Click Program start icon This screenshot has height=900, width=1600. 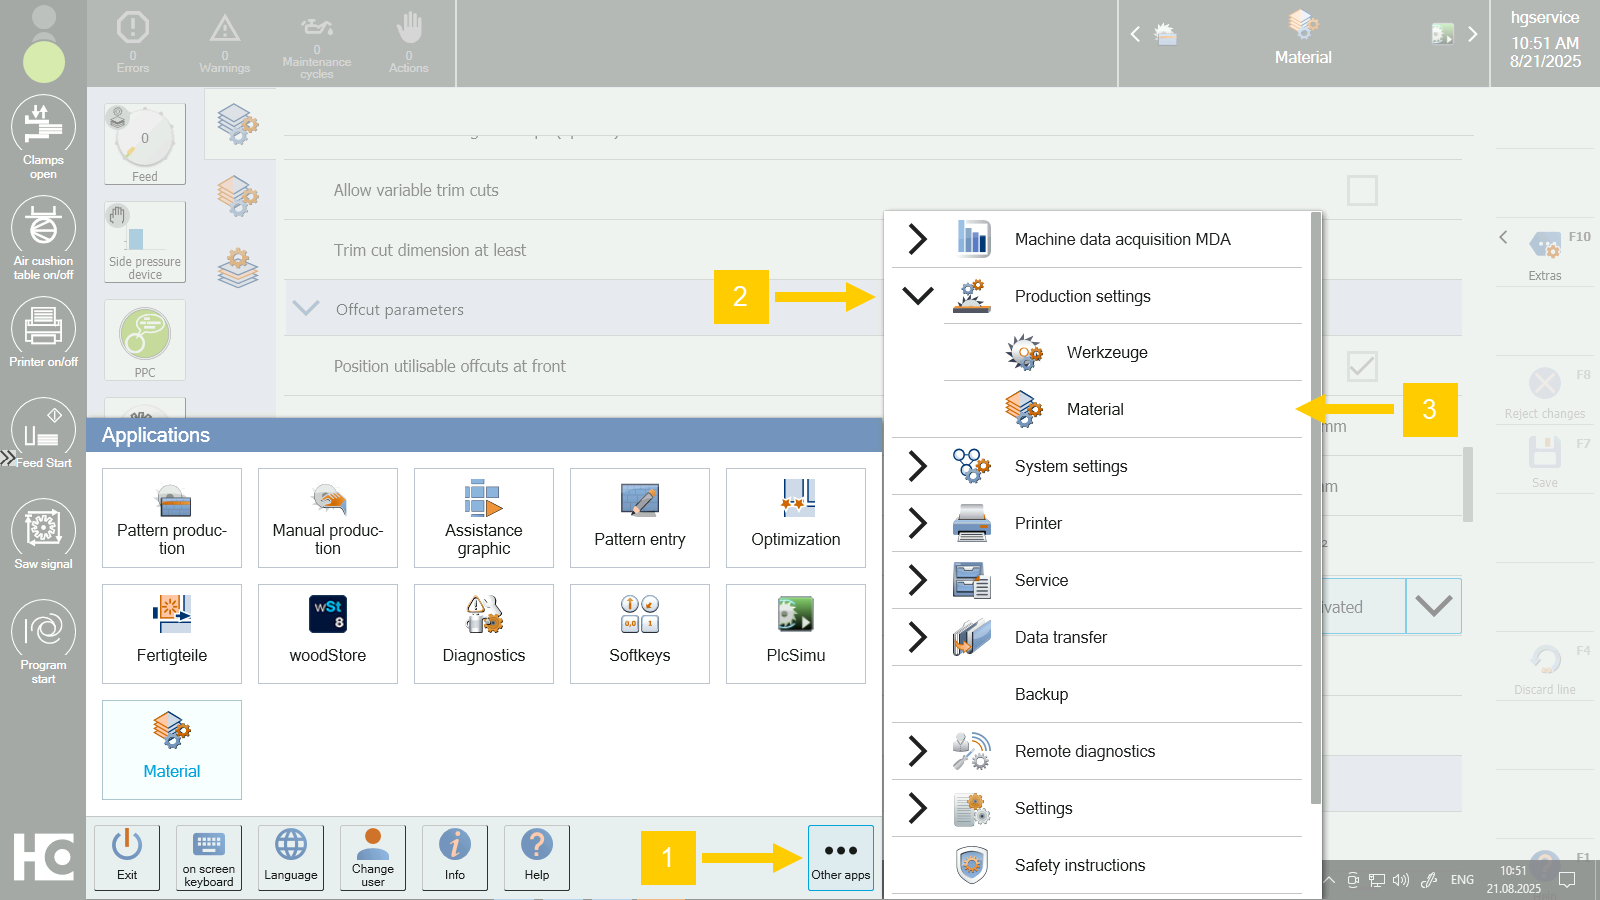coord(43,642)
